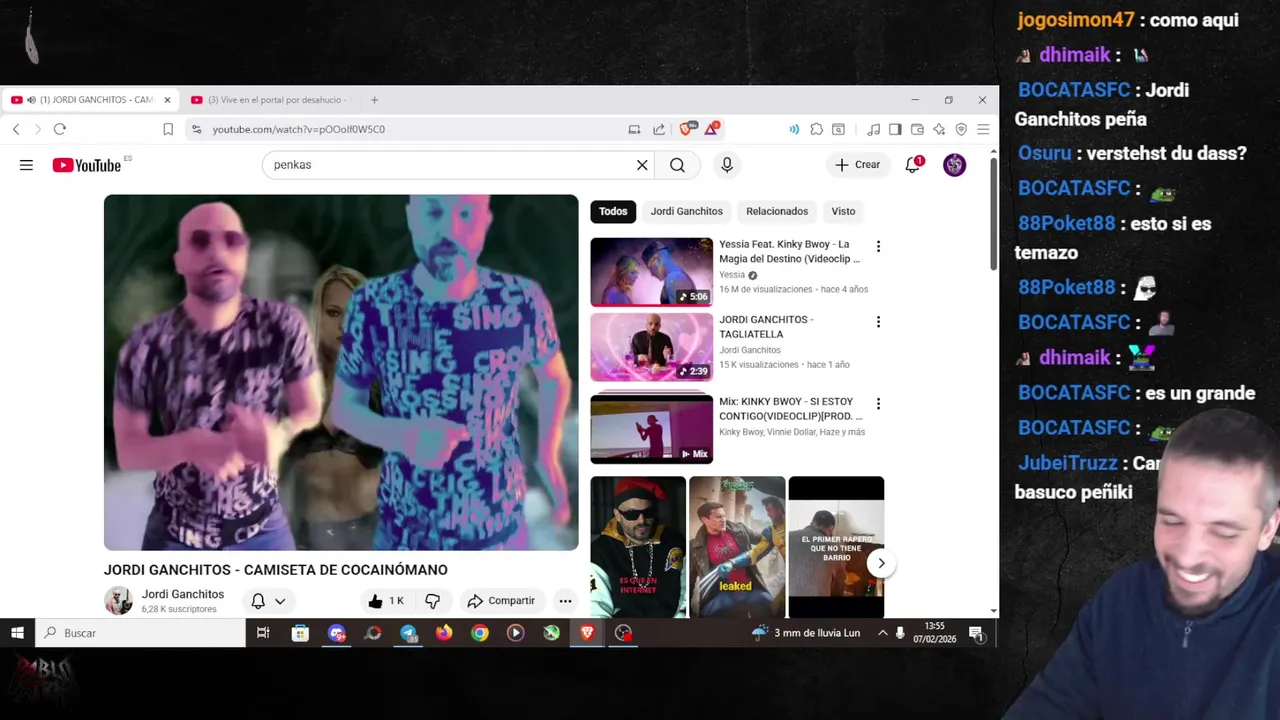Open YouTube notifications bell
This screenshot has height=720, width=1280.
coord(913,165)
